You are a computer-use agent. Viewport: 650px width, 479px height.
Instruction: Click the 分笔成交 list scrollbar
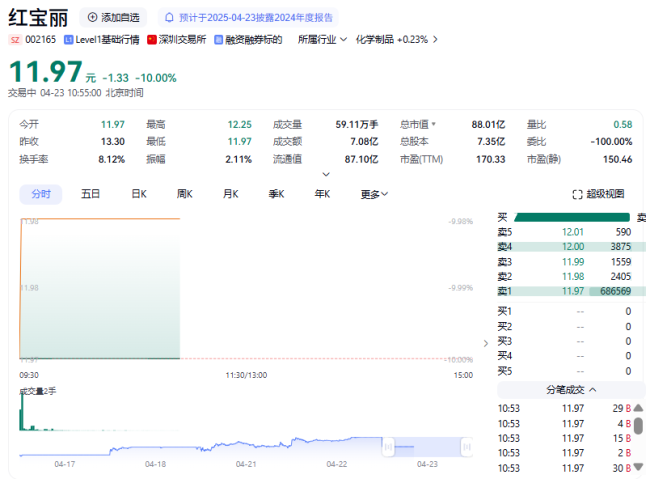pyautogui.click(x=638, y=425)
